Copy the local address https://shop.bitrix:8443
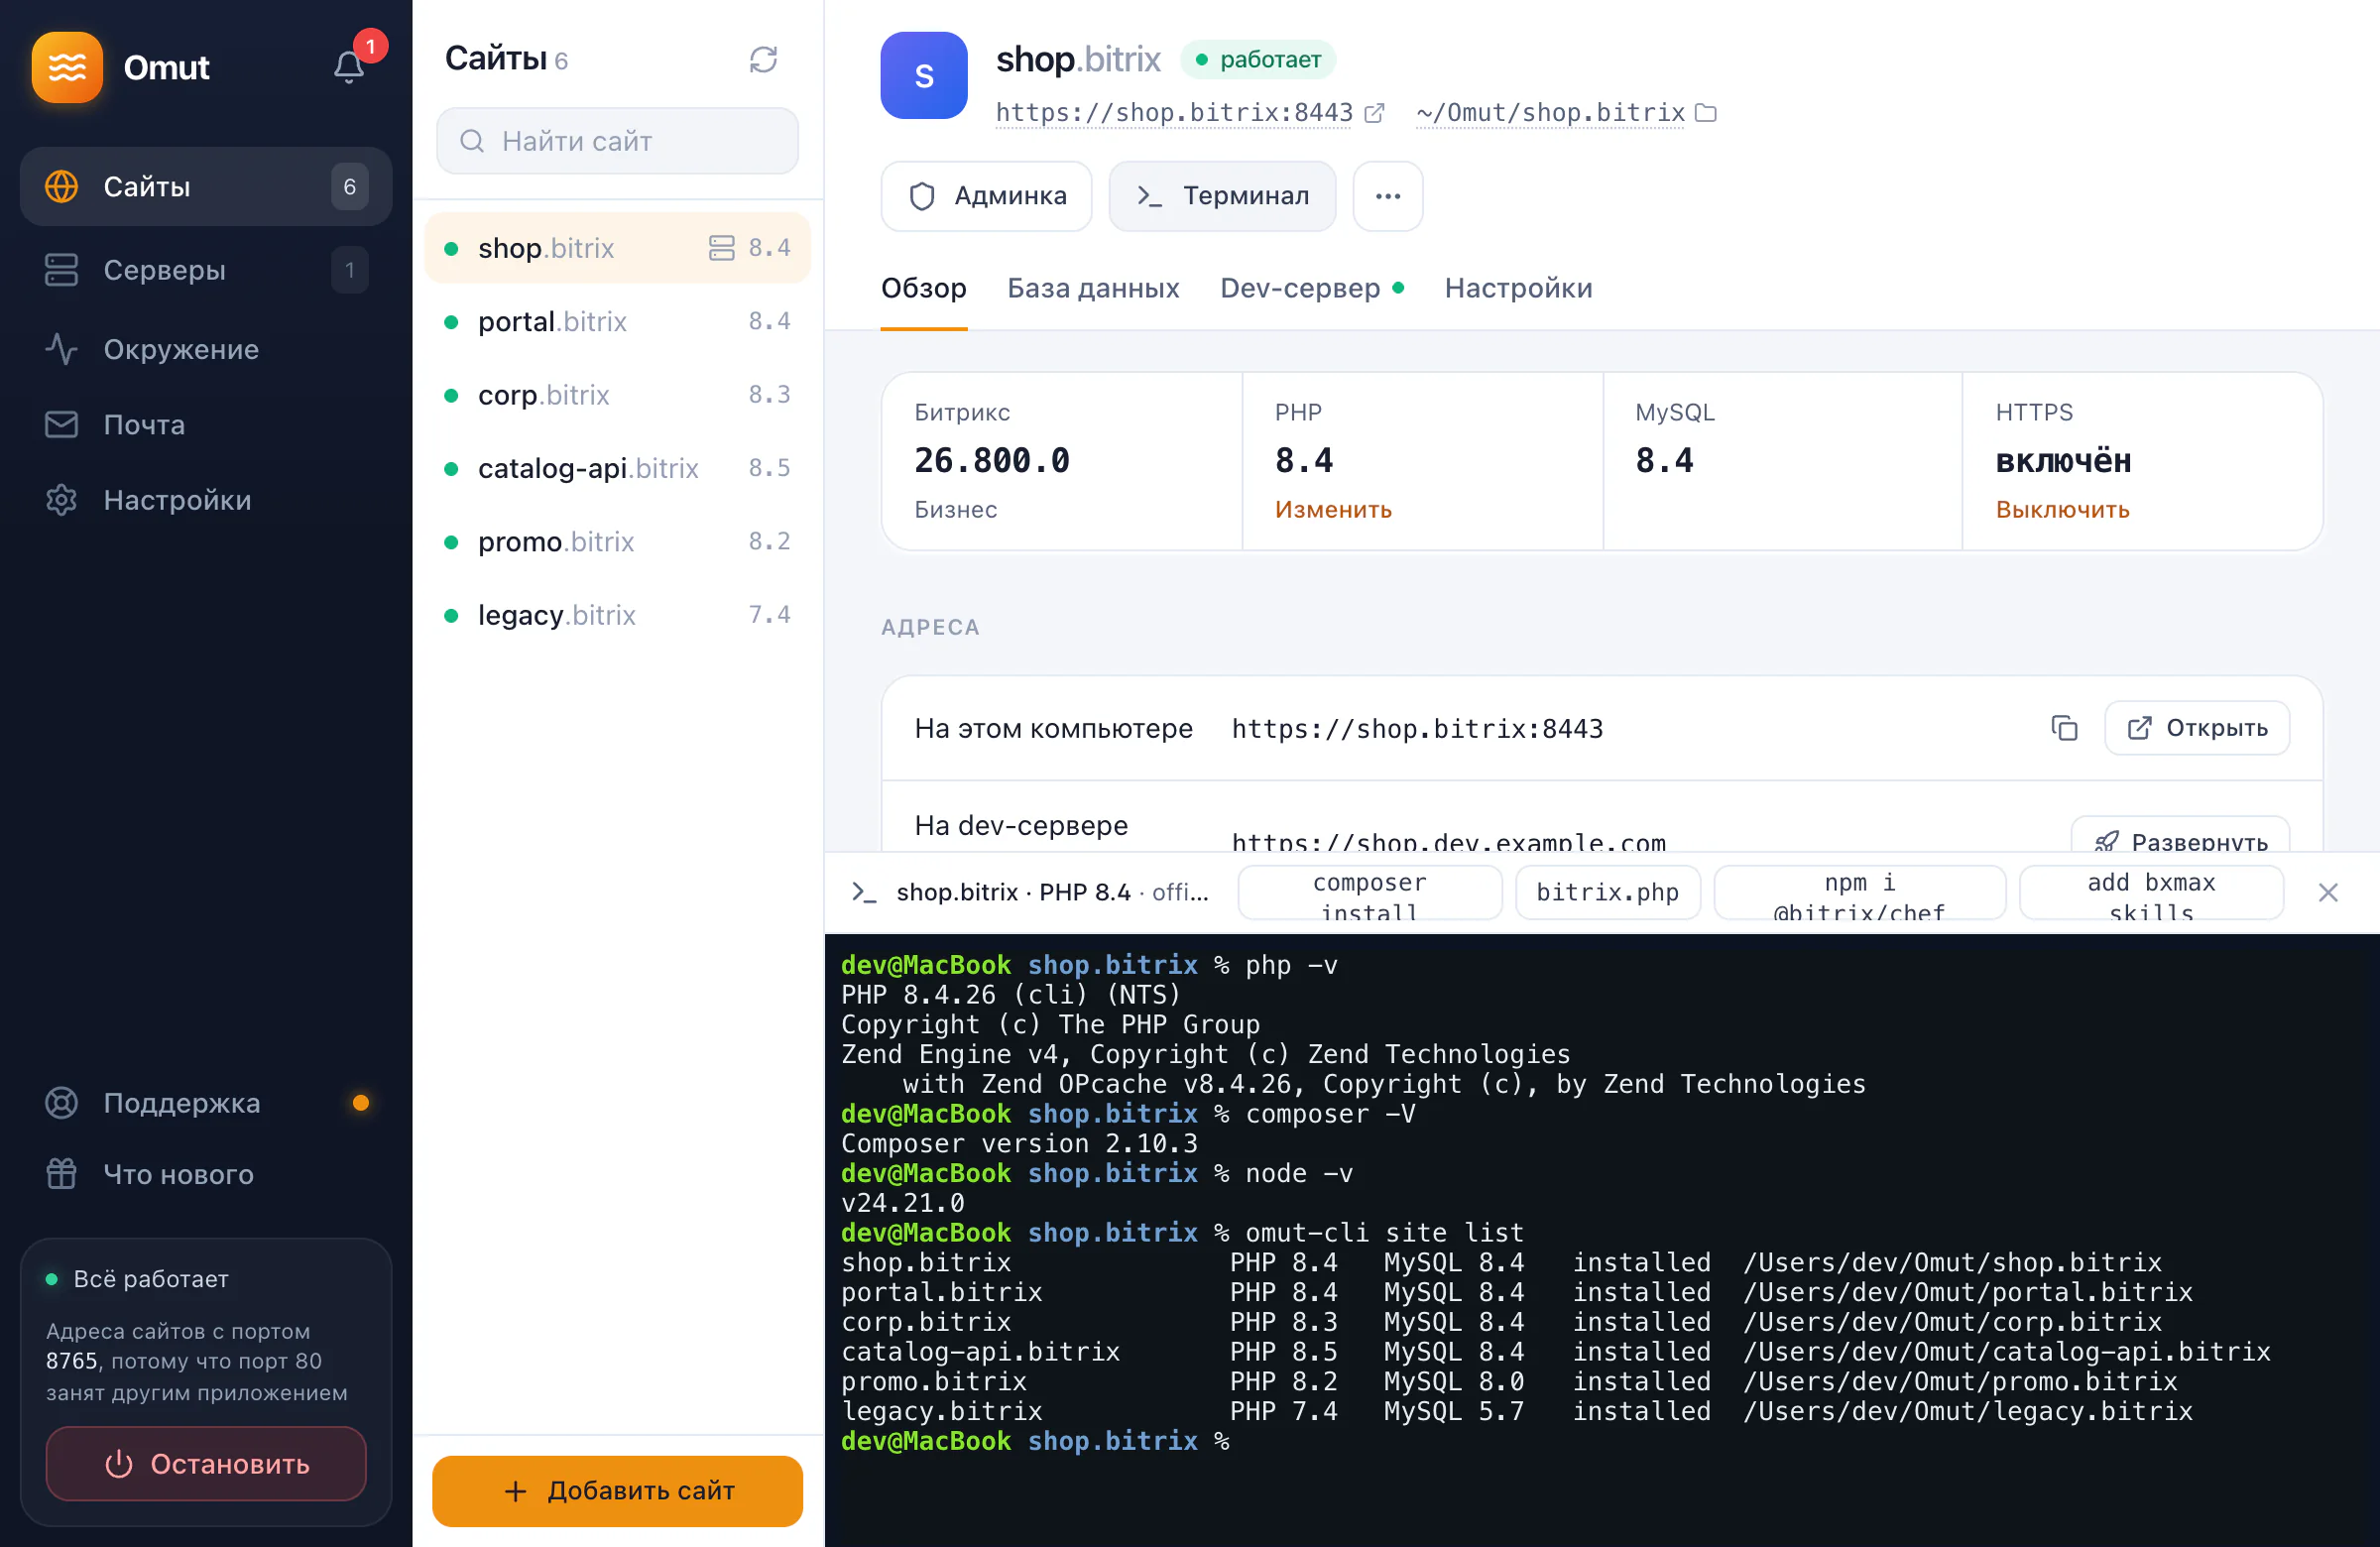The height and width of the screenshot is (1547, 2380). 2064,728
